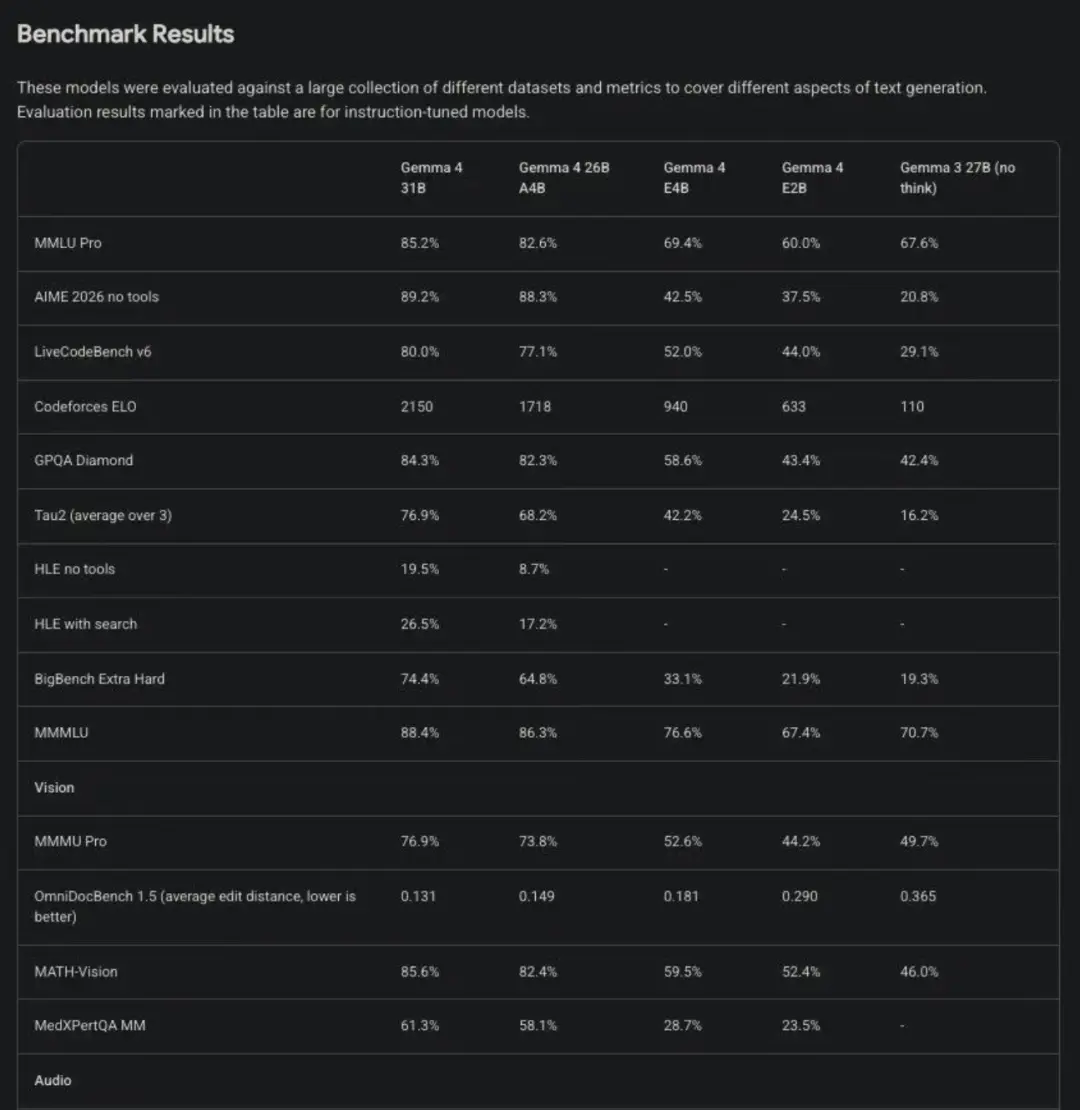Click the 2150 Codeforces ELO score cell

click(x=417, y=407)
